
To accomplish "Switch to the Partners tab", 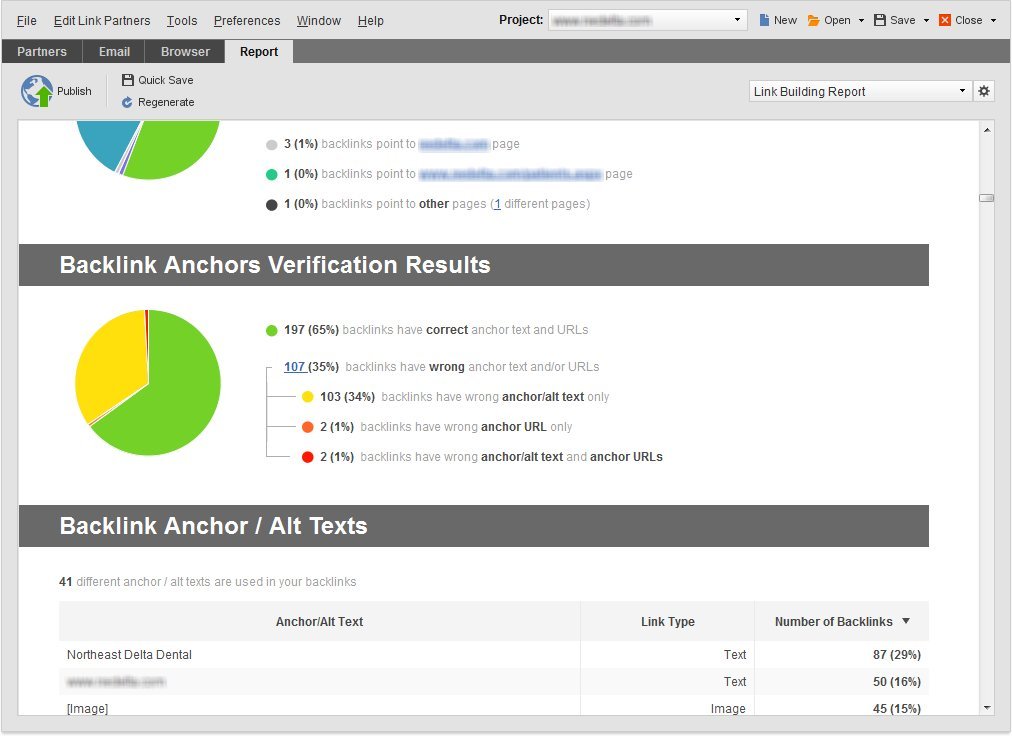I will point(42,52).
